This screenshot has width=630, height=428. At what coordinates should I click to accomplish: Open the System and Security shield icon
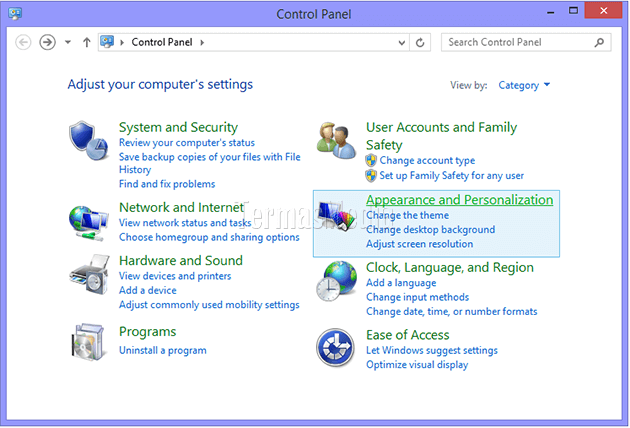click(x=88, y=141)
